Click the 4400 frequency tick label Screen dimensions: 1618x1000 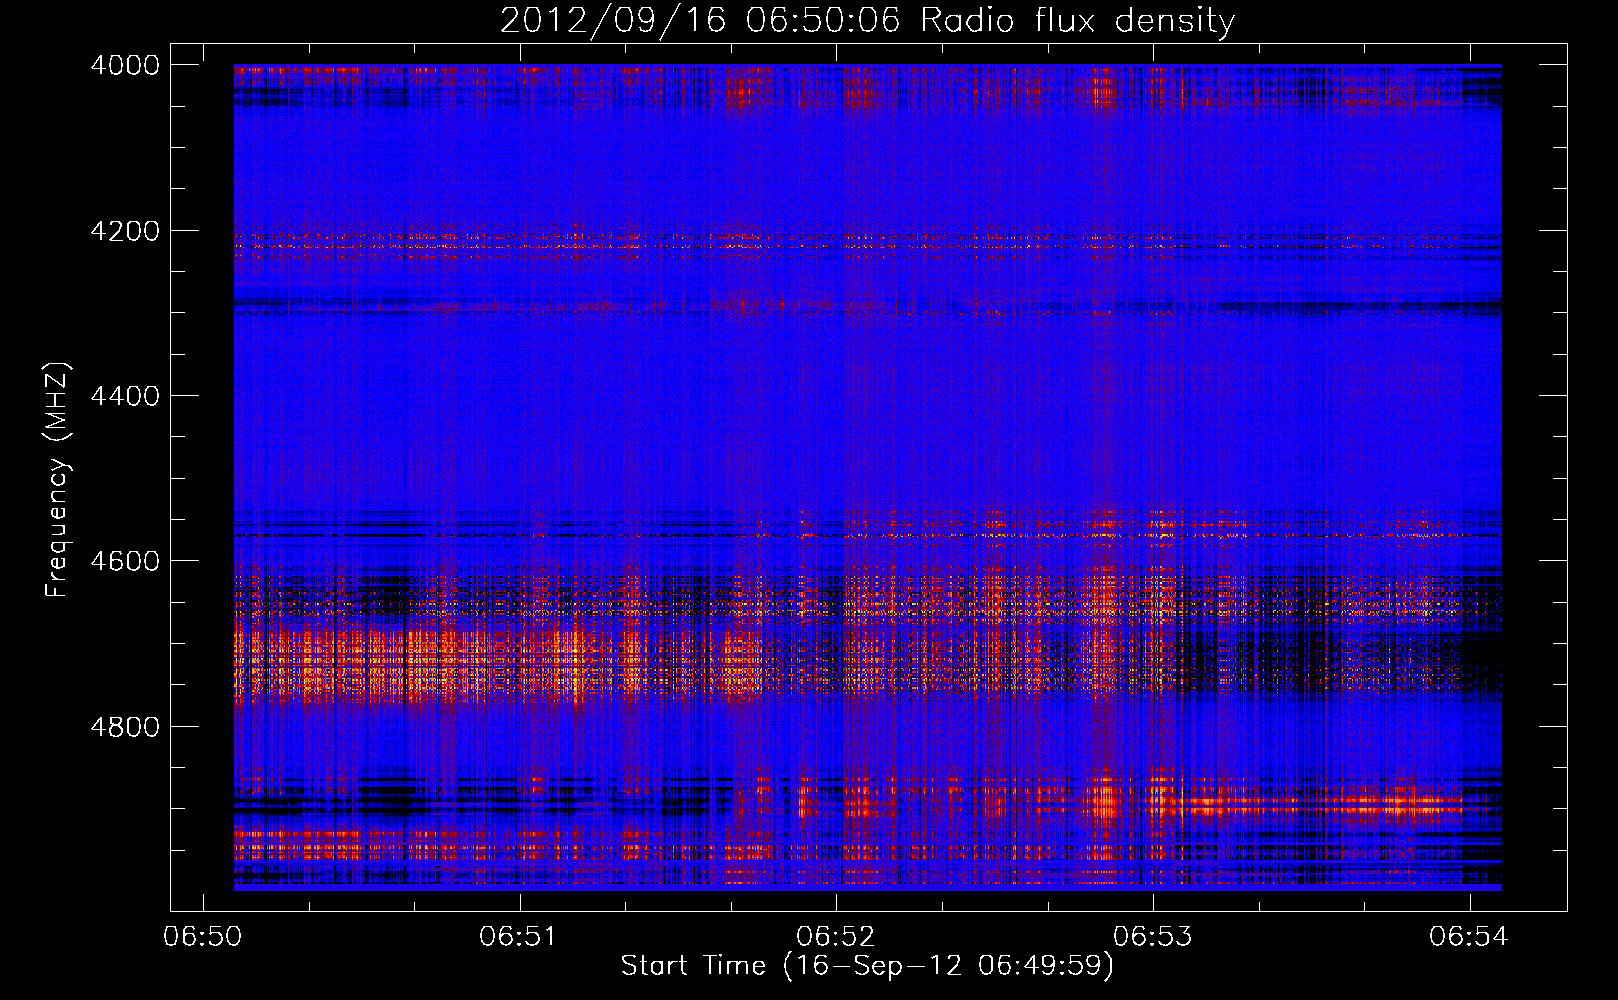pyautogui.click(x=125, y=396)
